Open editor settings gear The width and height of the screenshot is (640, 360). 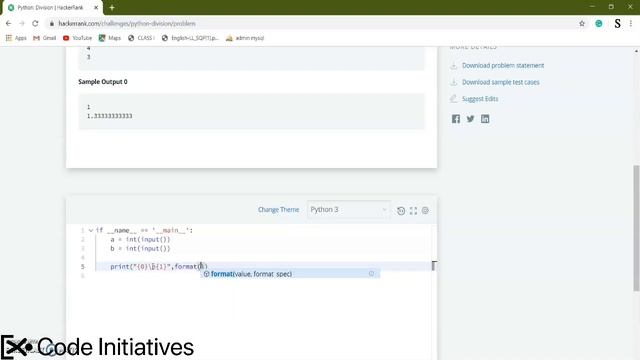click(425, 211)
